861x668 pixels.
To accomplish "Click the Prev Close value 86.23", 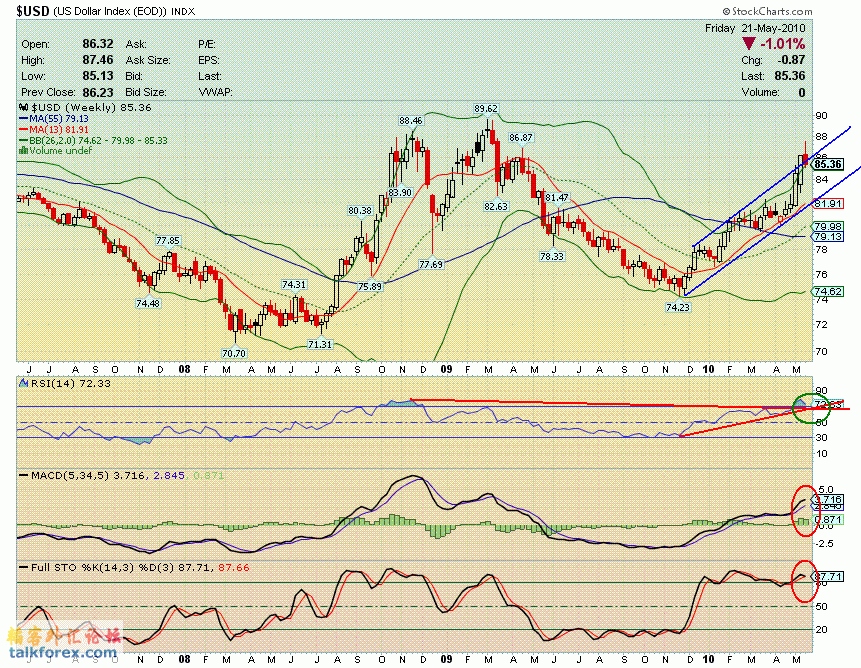I will click(98, 92).
